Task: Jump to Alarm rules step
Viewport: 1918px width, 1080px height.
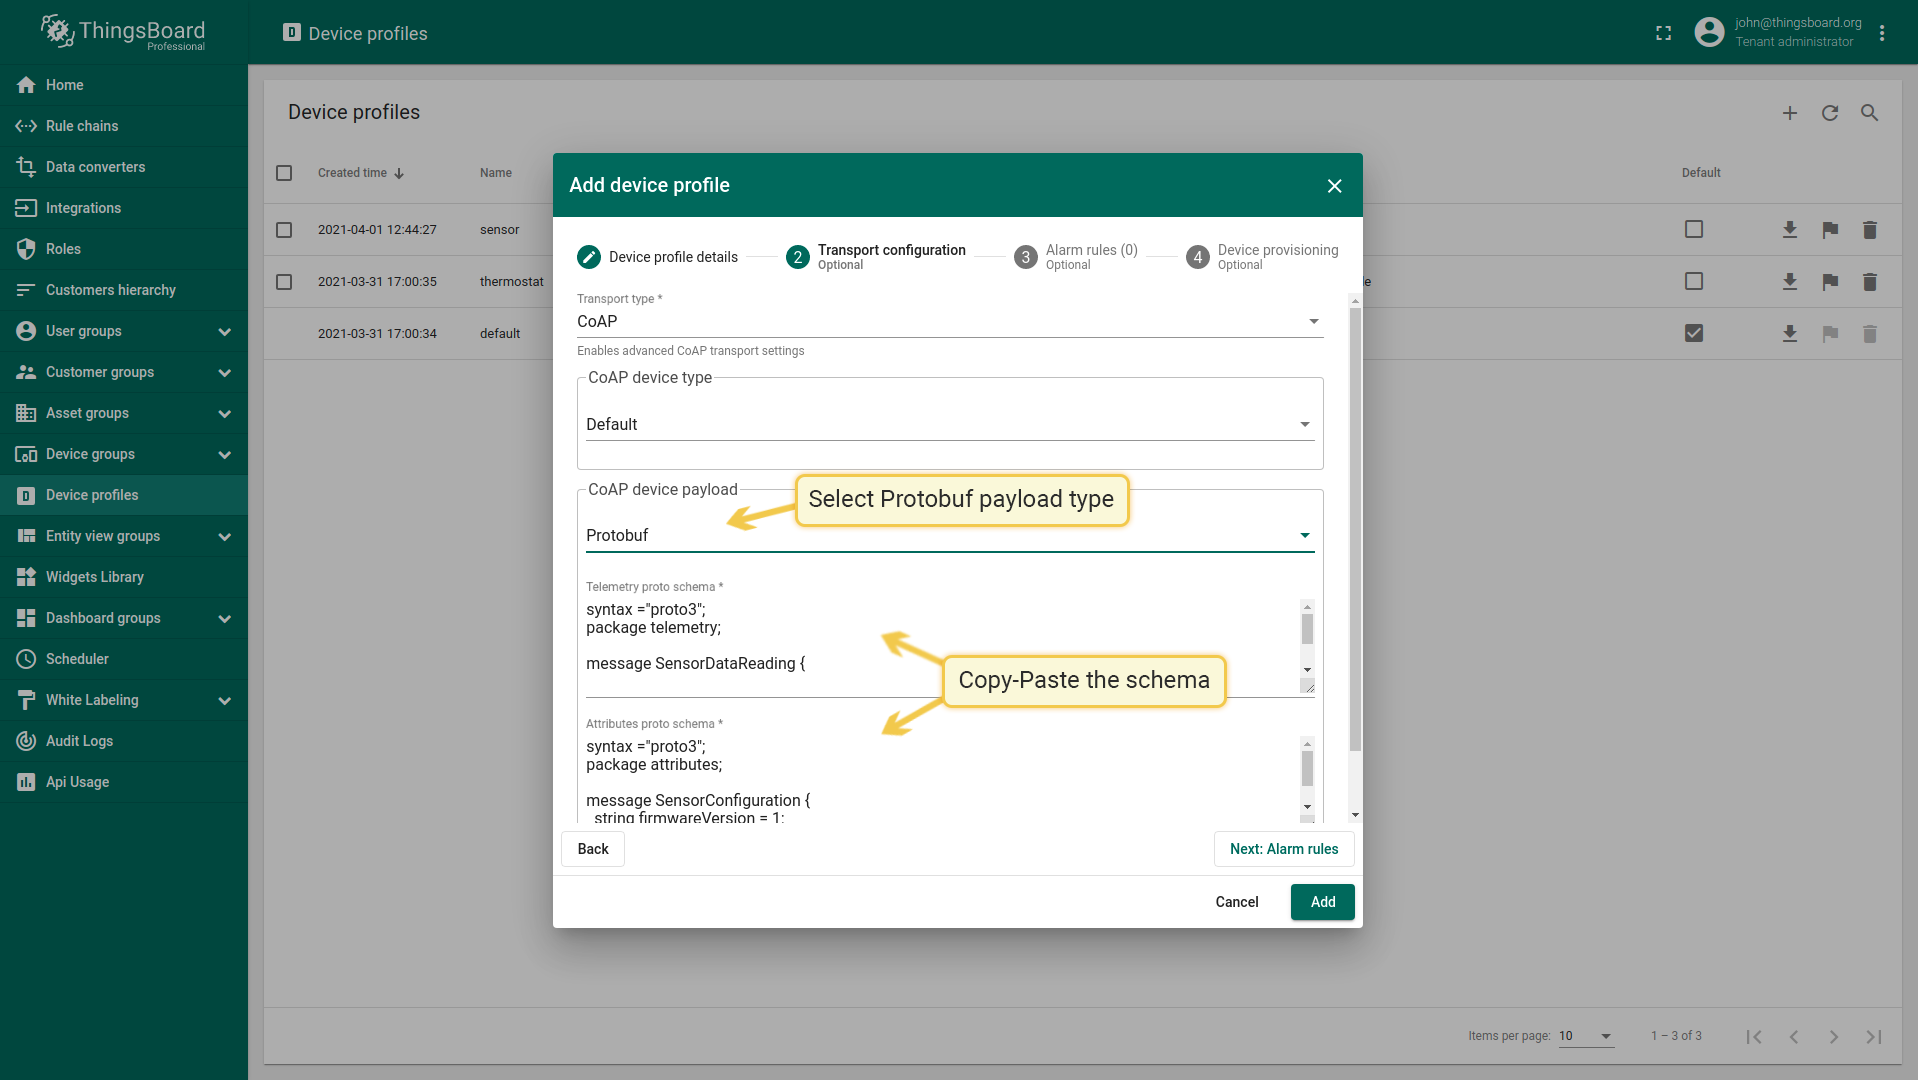Action: click(x=1076, y=257)
